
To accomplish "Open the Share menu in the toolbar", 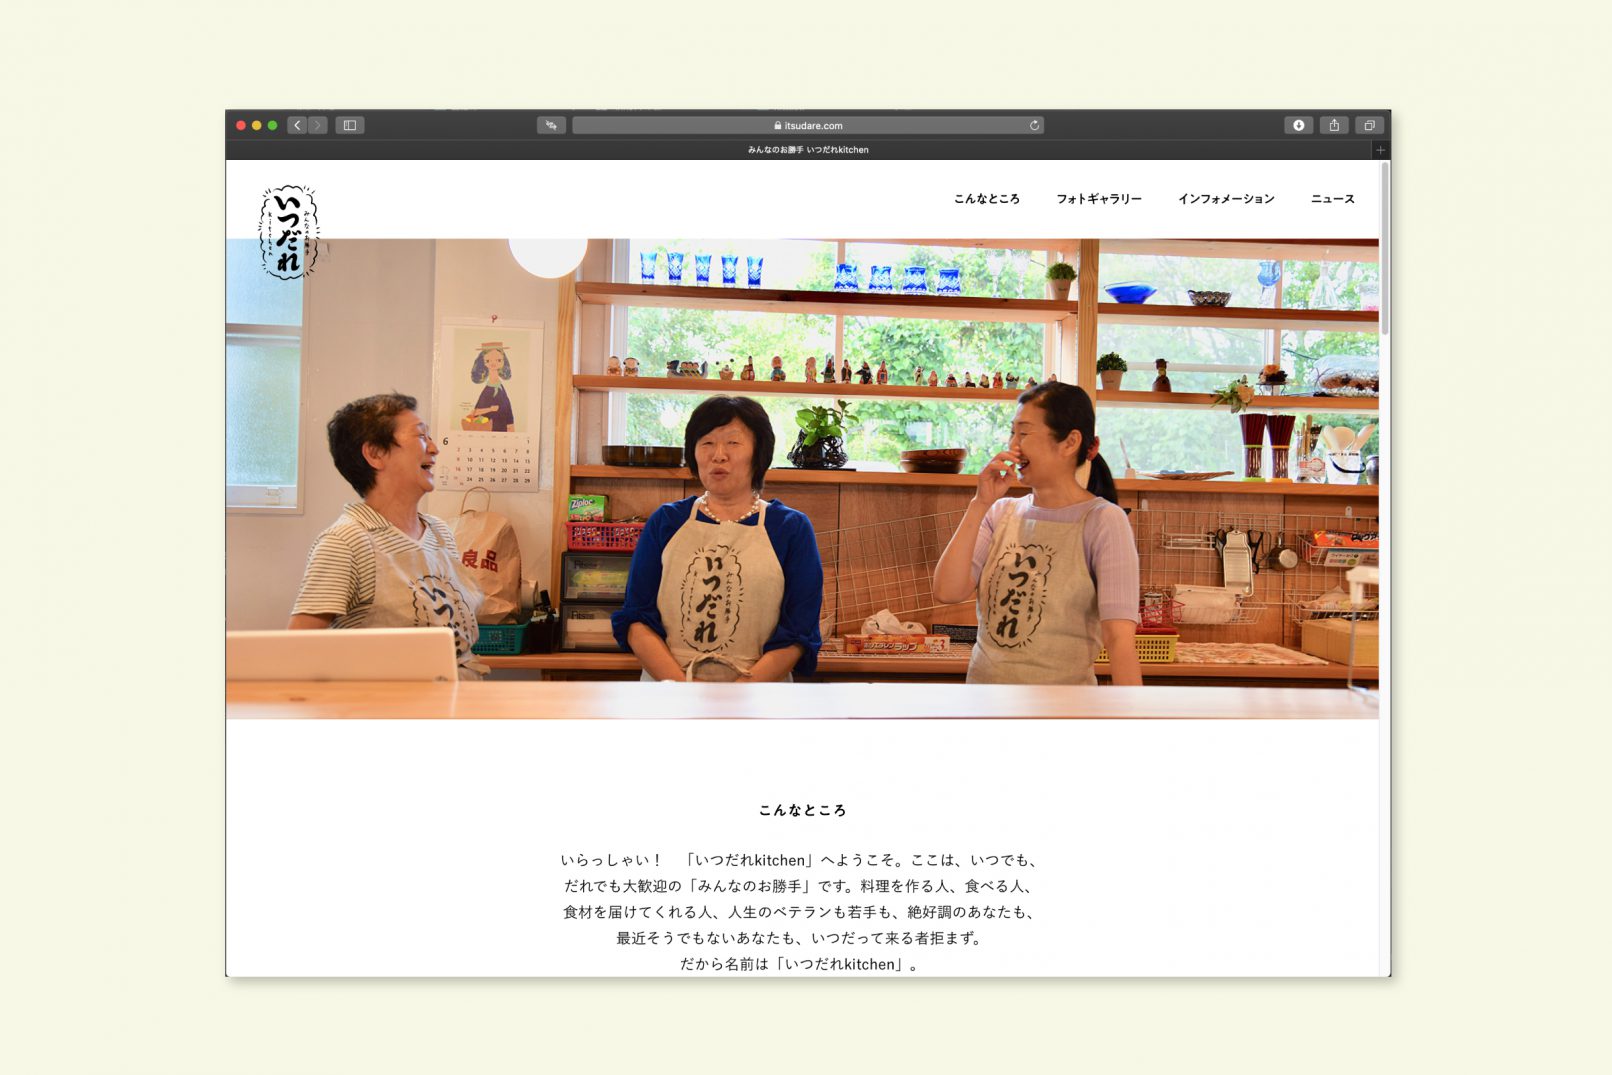I will (1334, 125).
